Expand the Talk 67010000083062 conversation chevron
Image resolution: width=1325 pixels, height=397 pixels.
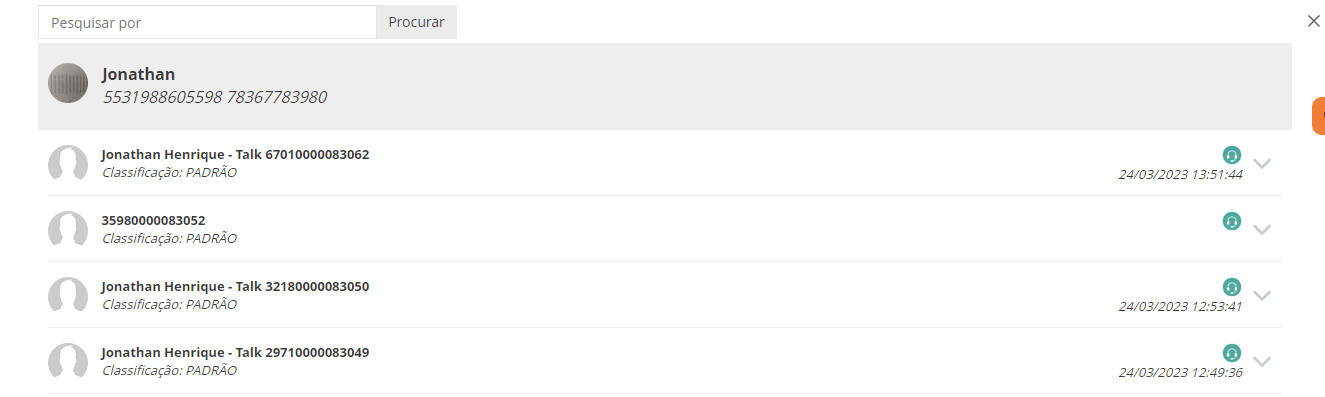(x=1262, y=164)
